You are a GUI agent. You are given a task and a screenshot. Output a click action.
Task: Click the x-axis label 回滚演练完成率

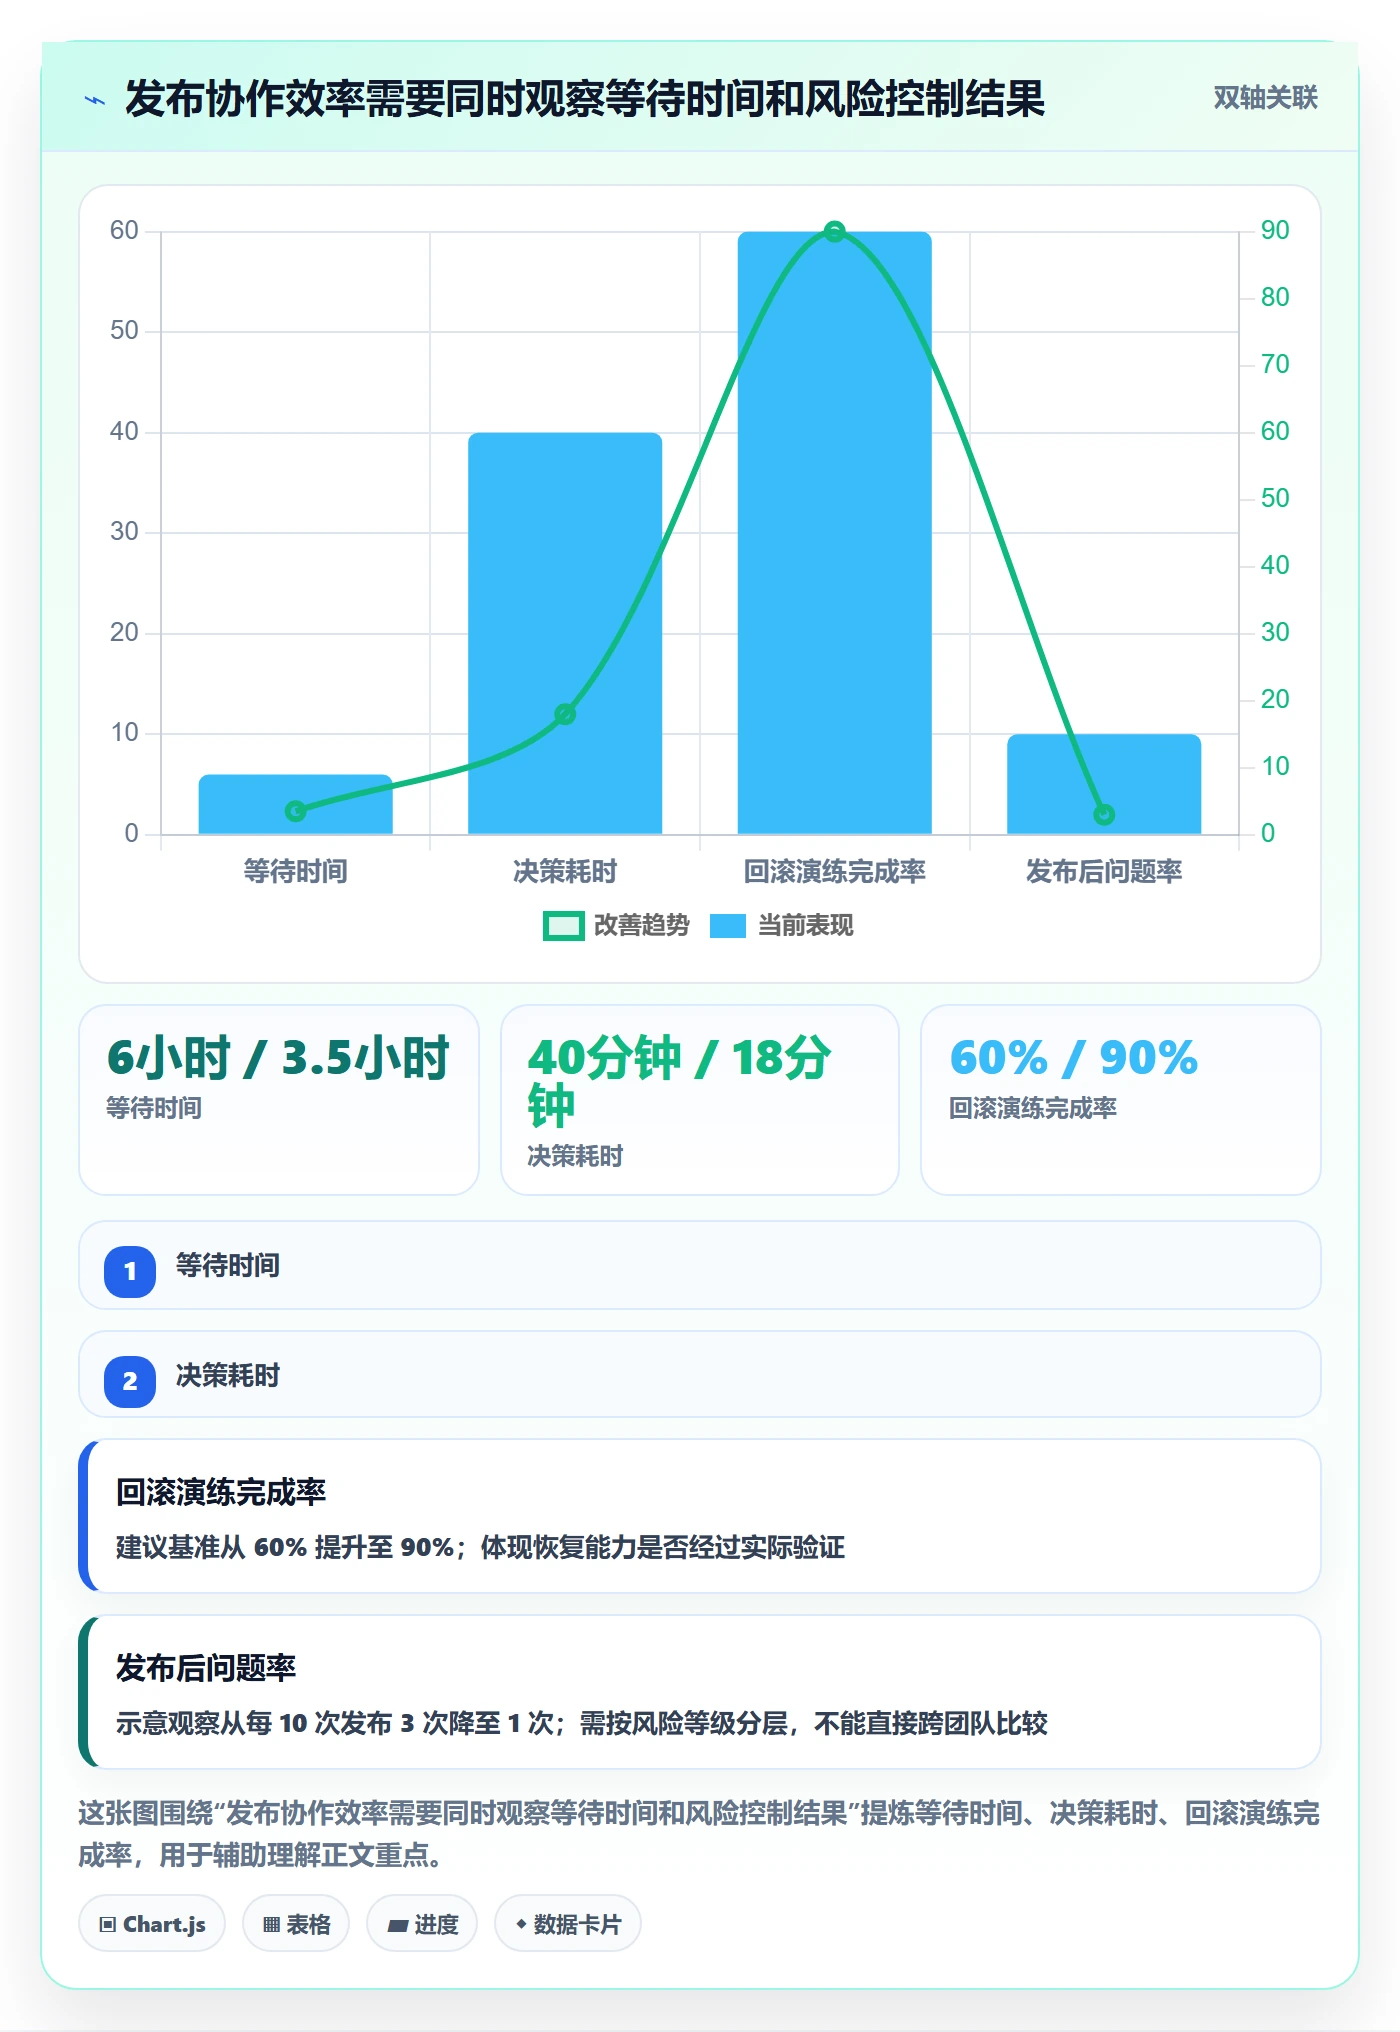(x=835, y=871)
